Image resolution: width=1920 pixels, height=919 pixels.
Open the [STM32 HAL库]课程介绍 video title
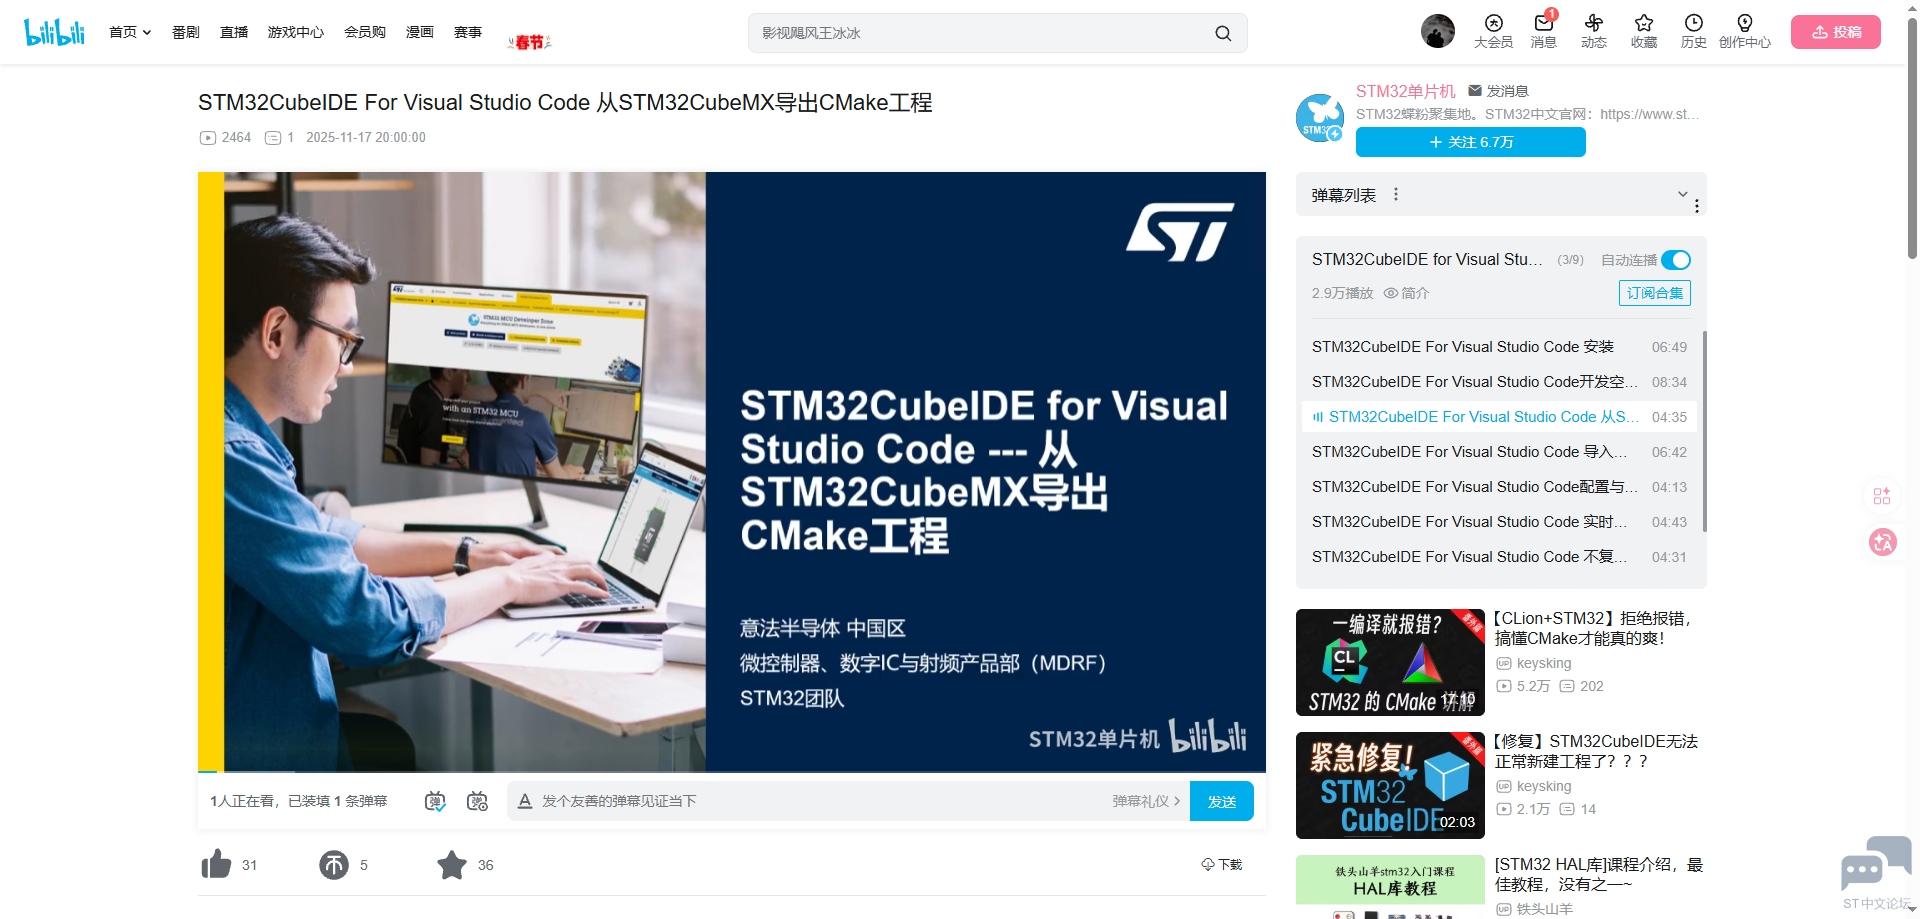[1599, 874]
